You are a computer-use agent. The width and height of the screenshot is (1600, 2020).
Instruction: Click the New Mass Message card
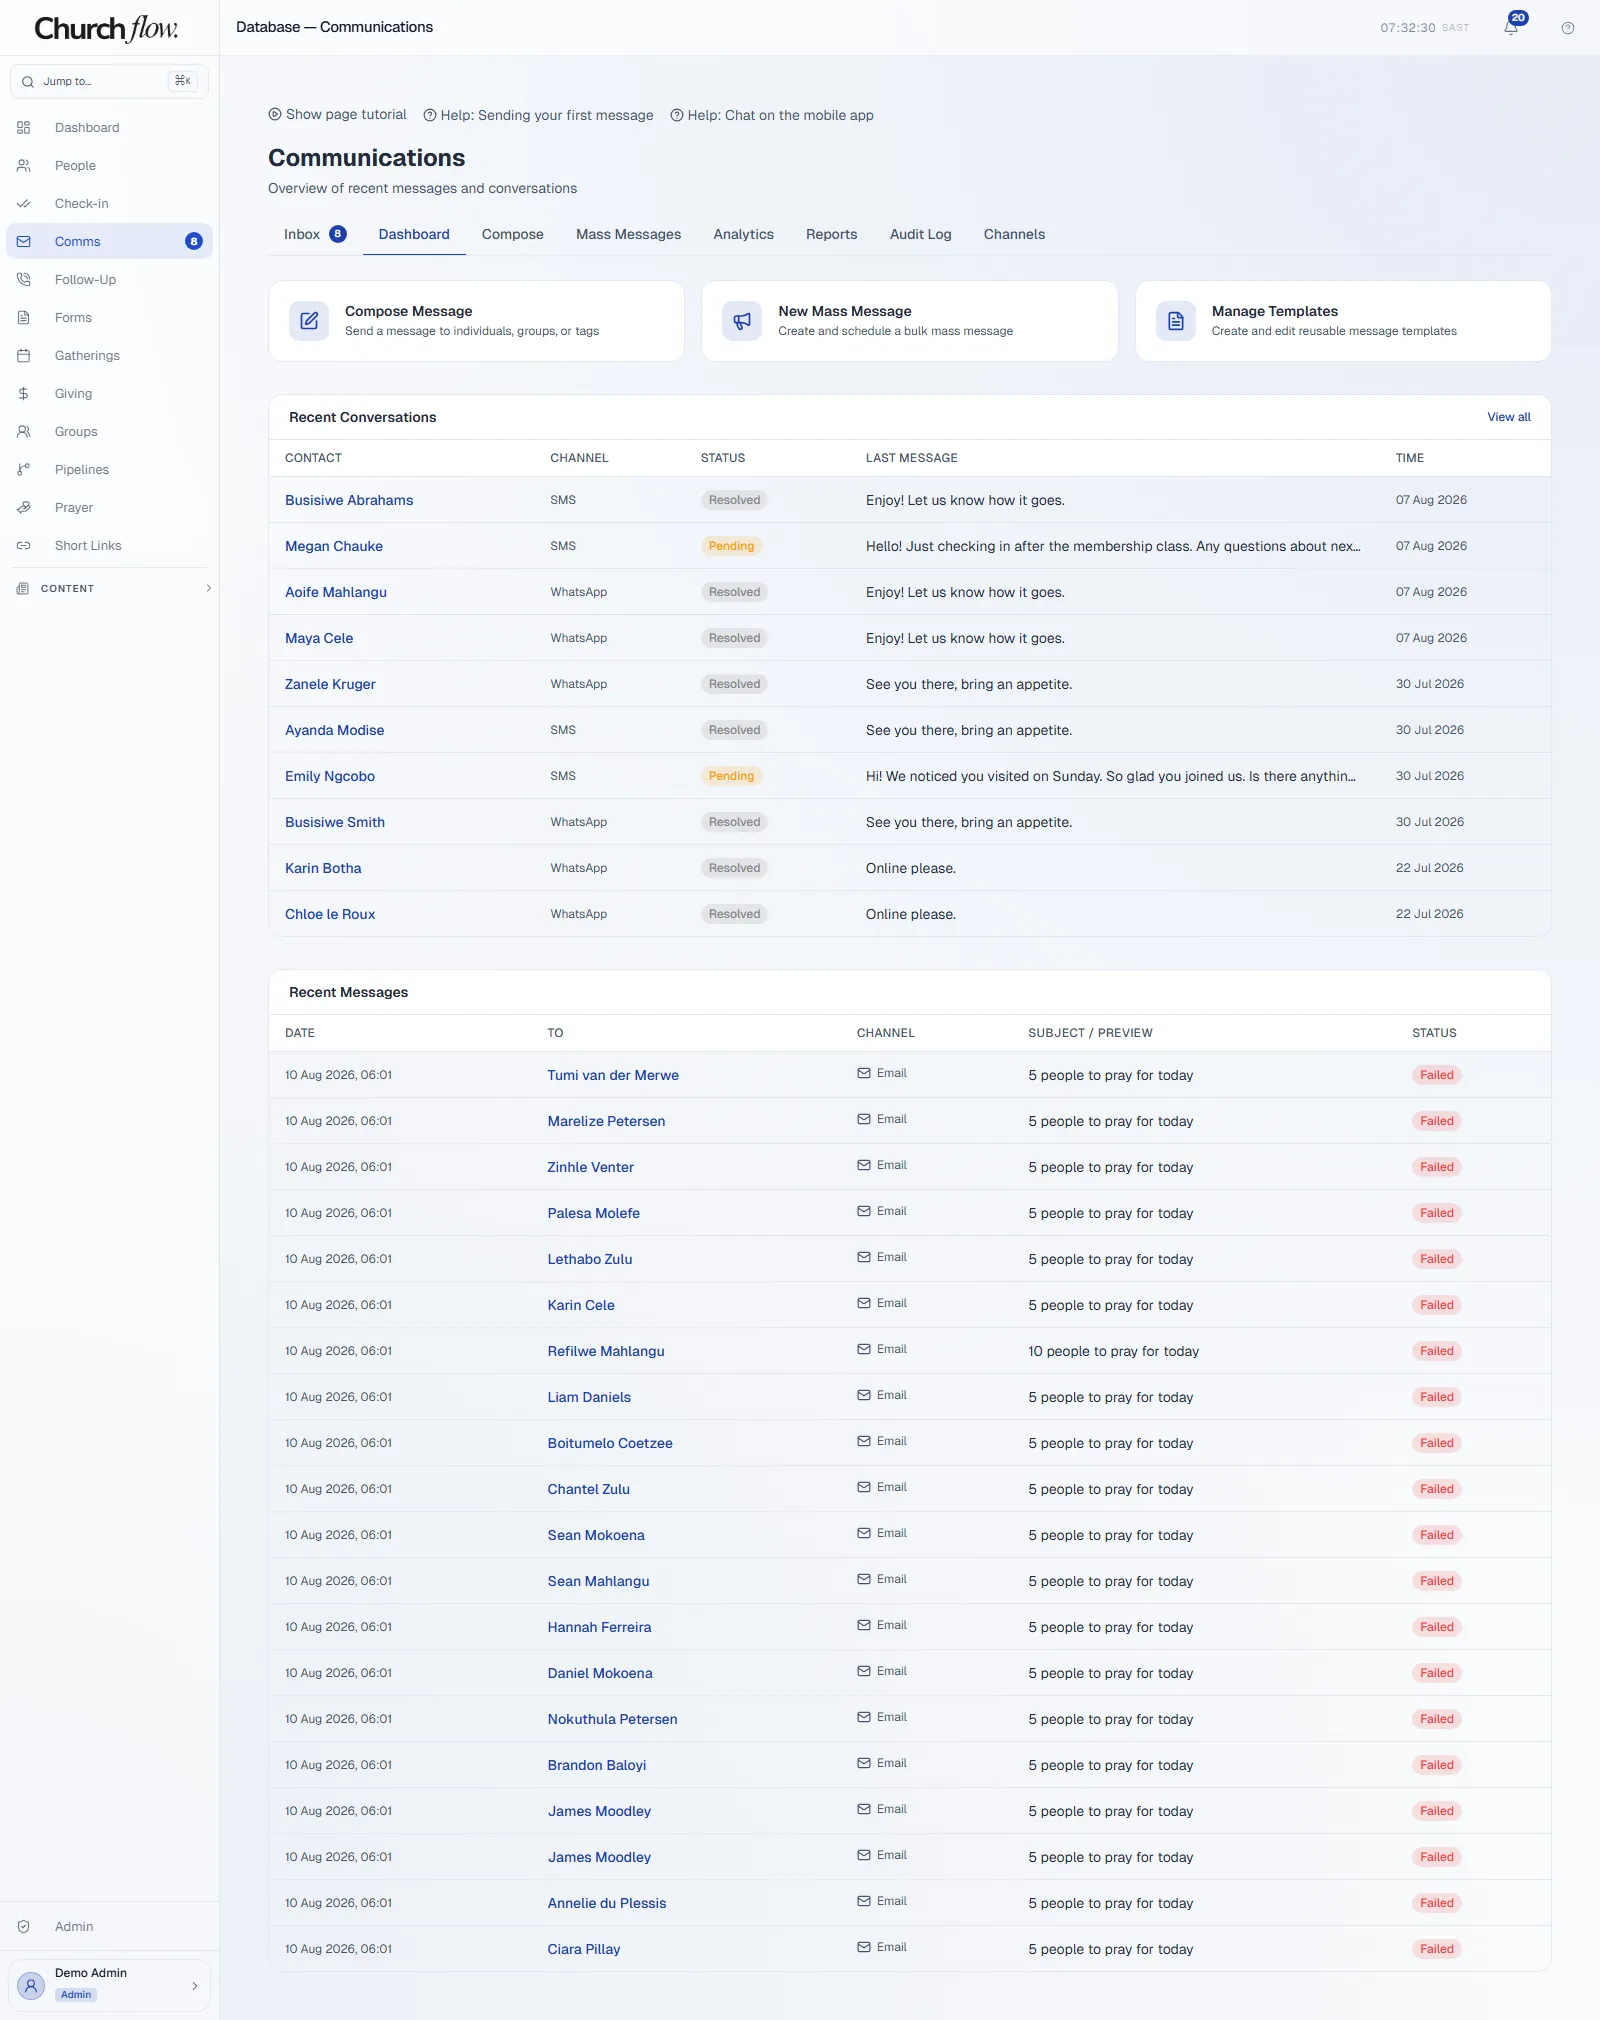point(910,321)
